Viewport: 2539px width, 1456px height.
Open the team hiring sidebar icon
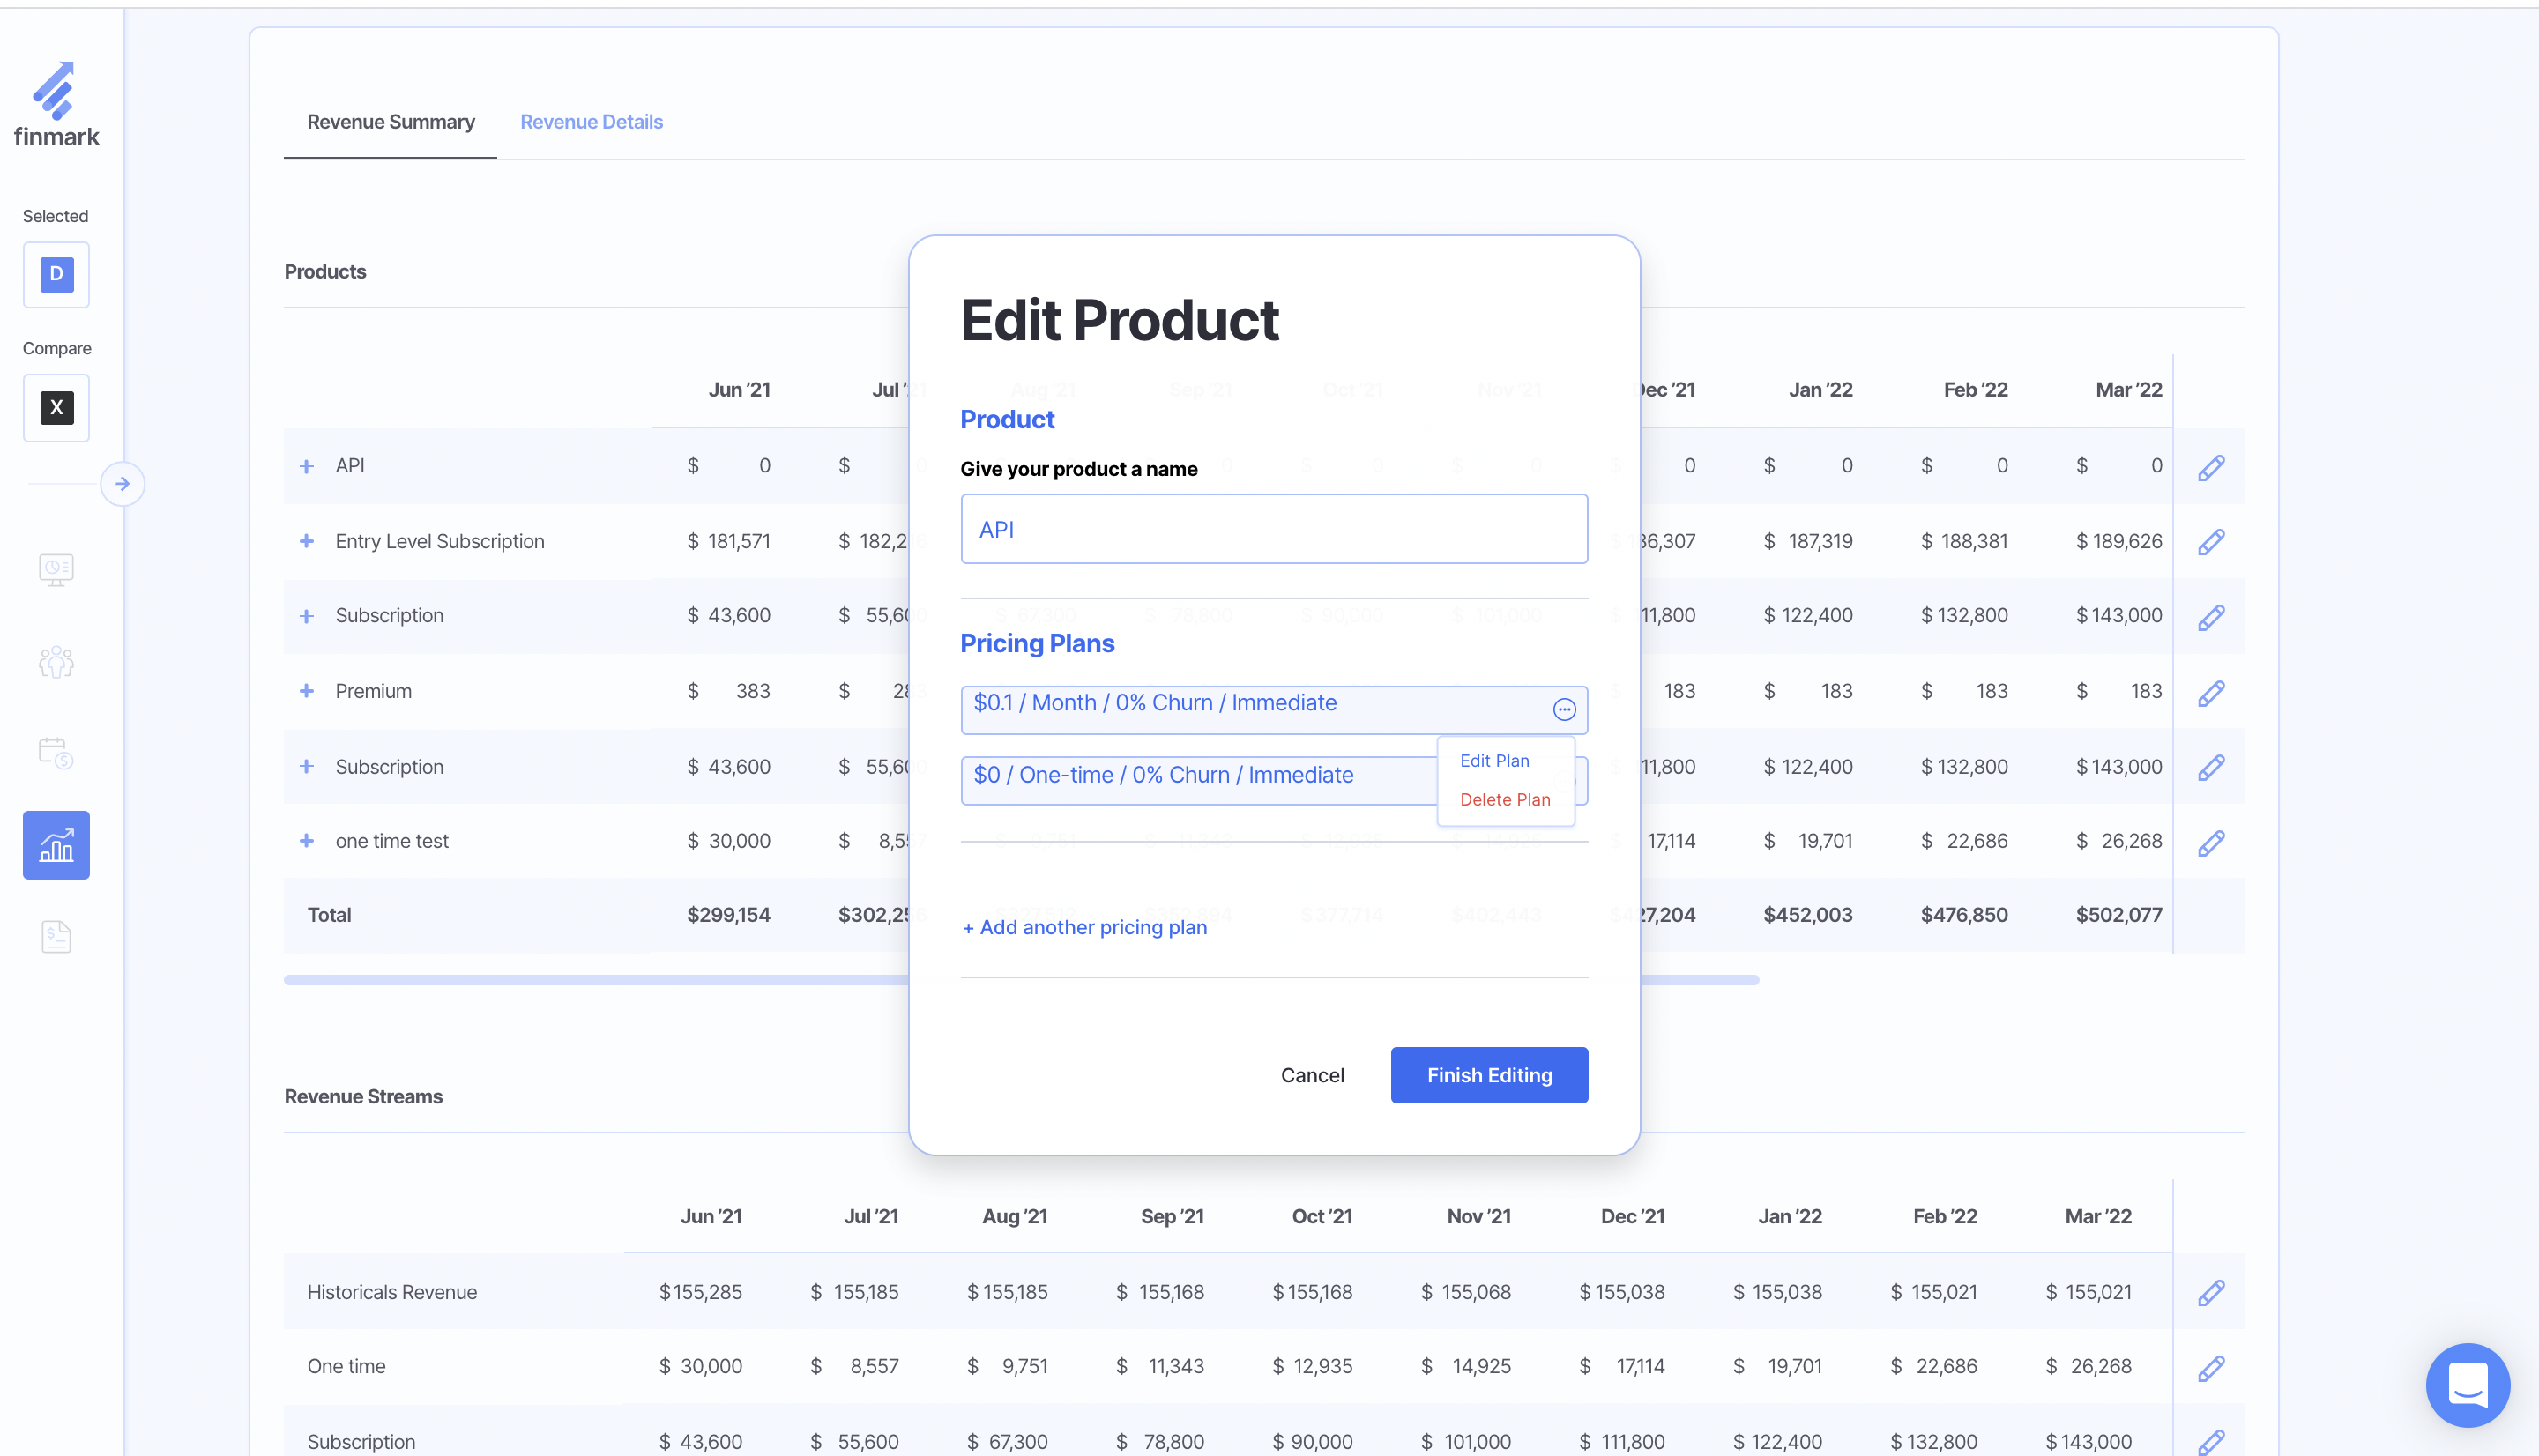coord(56,661)
